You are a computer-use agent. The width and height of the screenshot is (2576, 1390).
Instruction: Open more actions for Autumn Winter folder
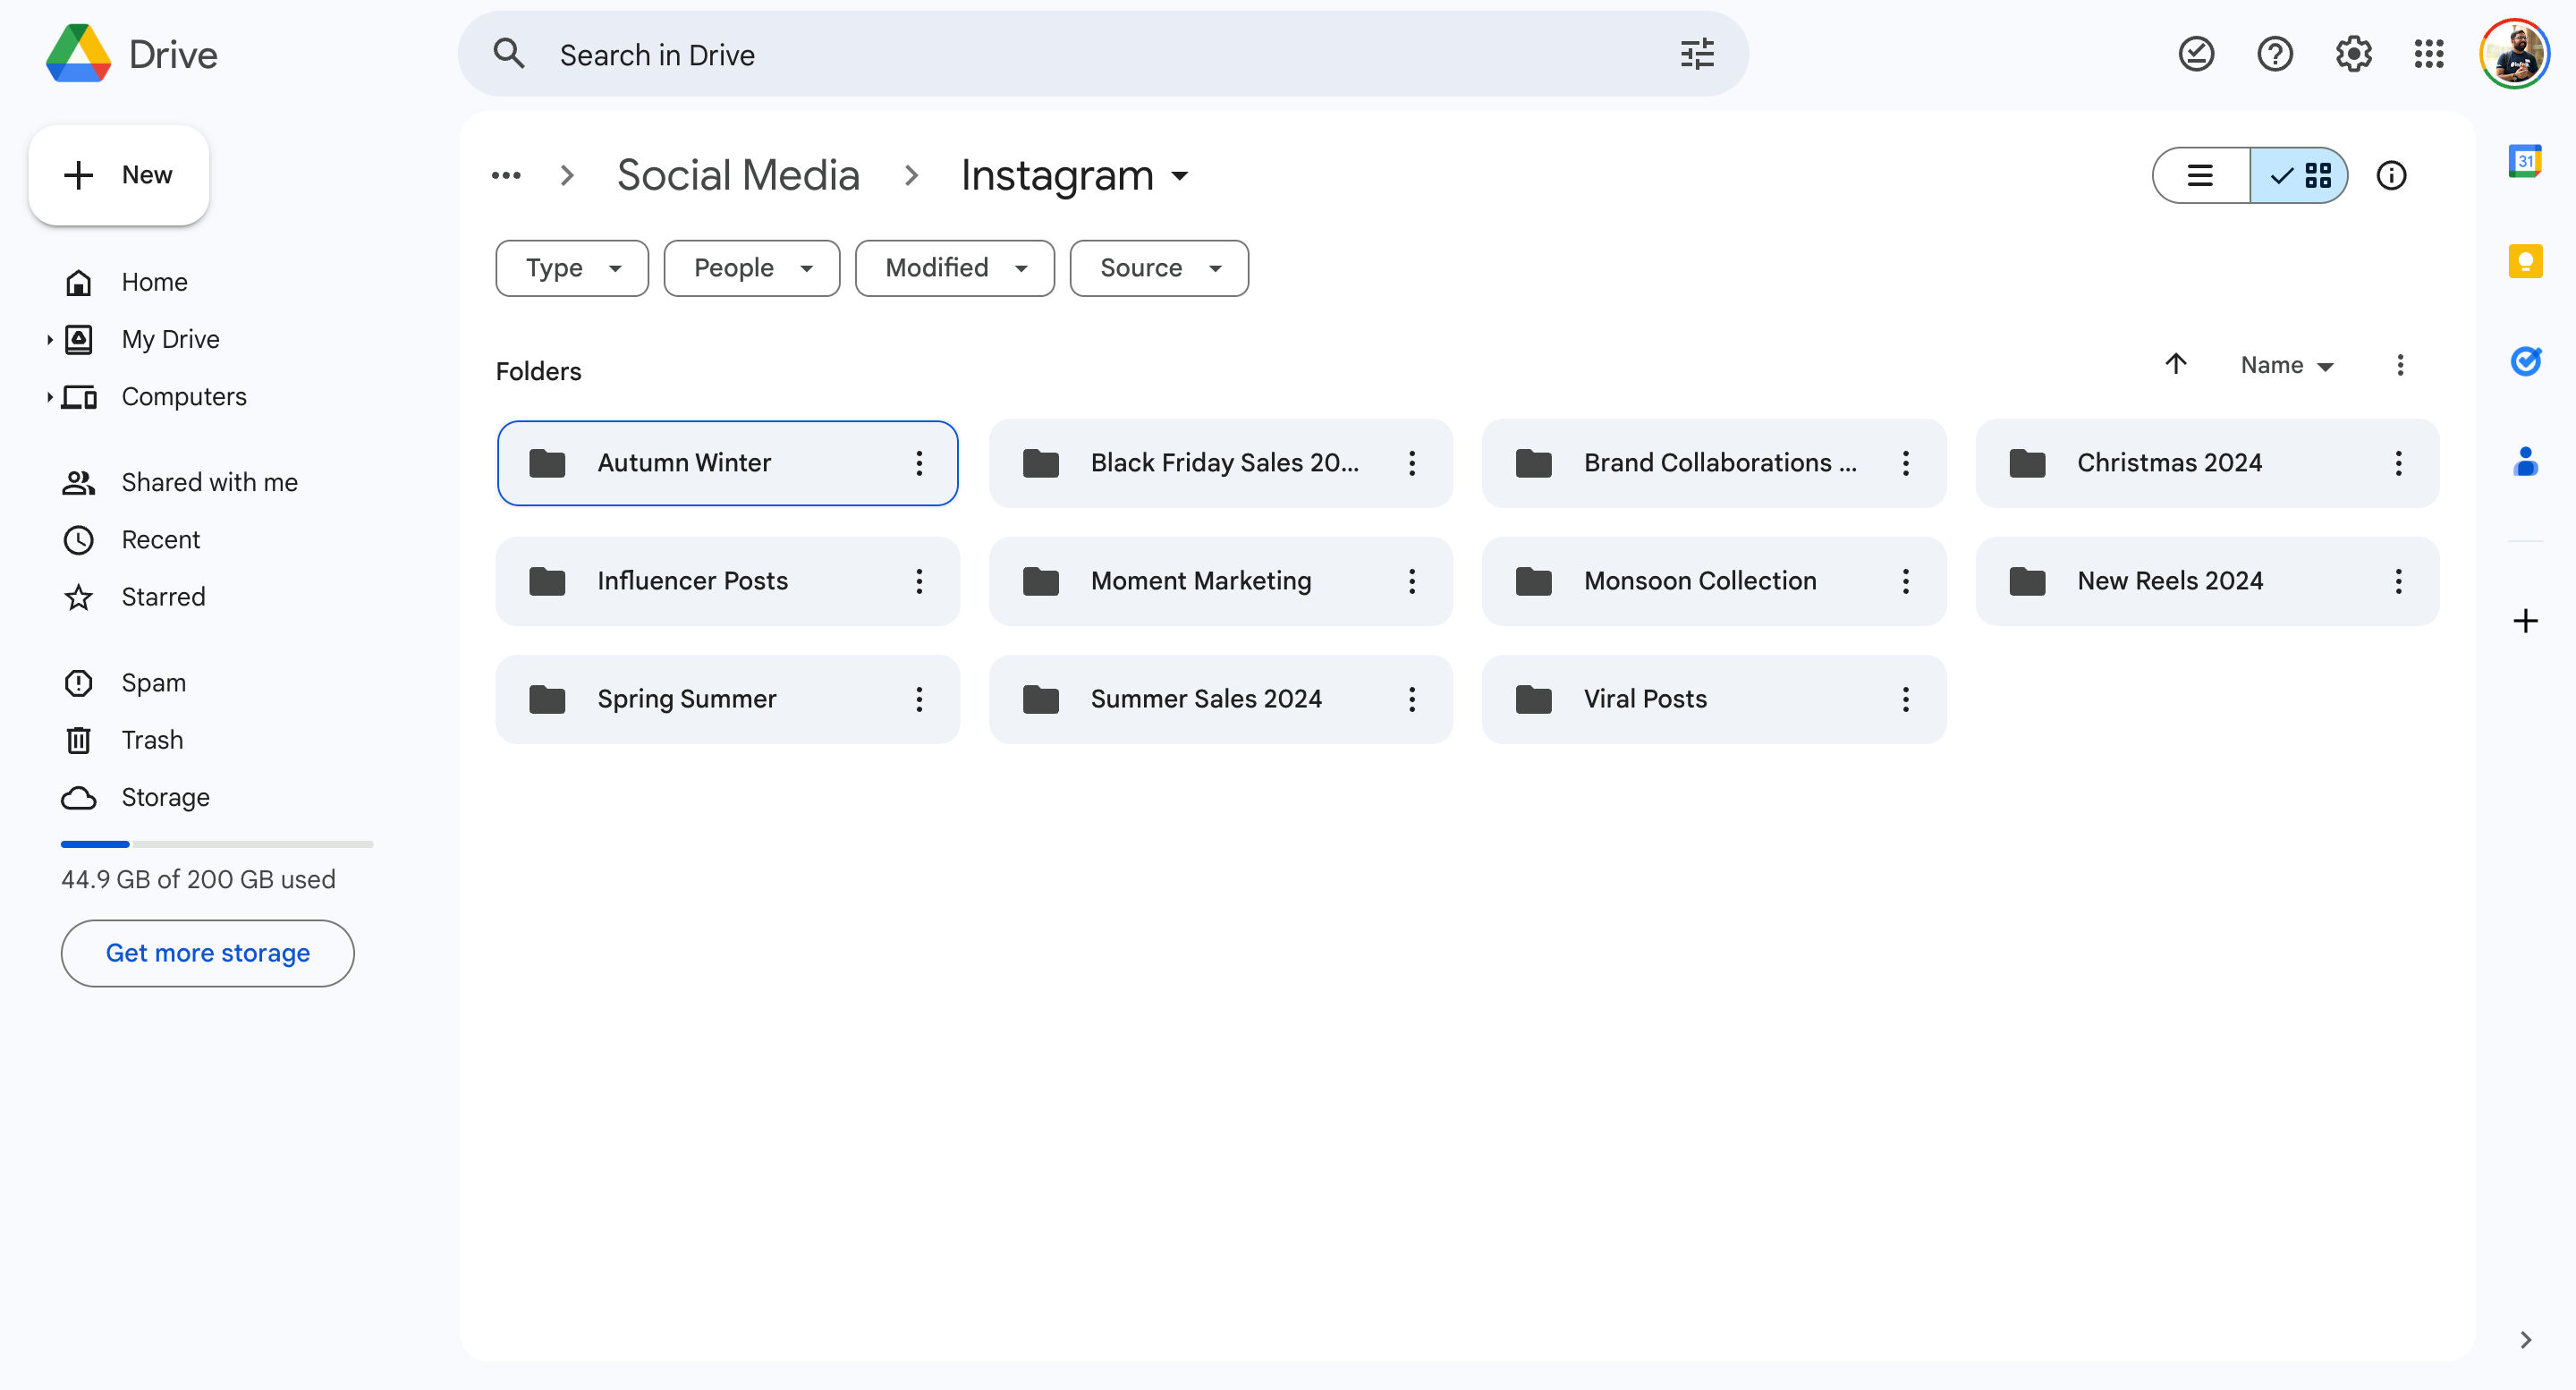coord(919,463)
